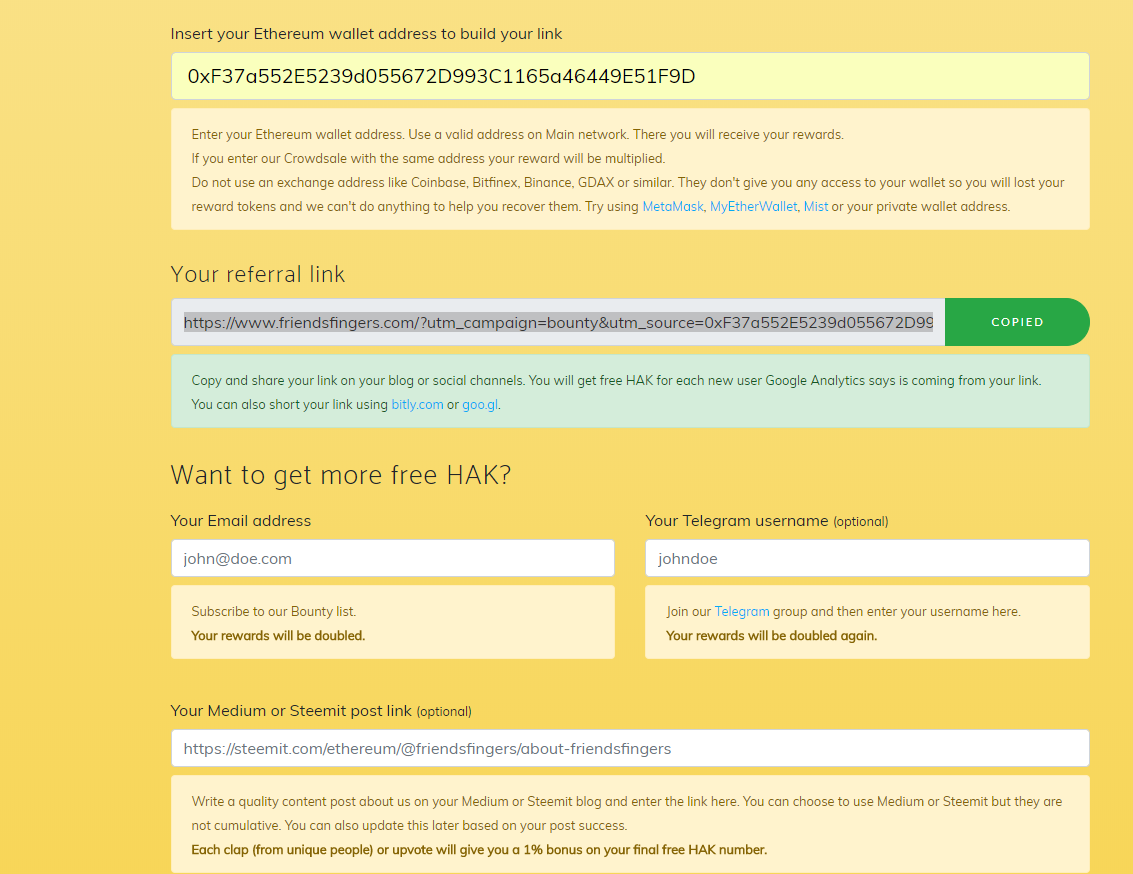Focus the Telegram username field with johndoe placeholder
The height and width of the screenshot is (874, 1133).
coord(867,558)
